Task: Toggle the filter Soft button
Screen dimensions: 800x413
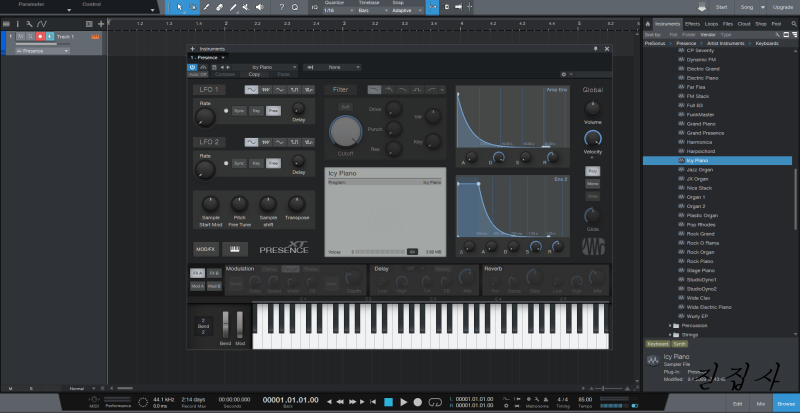Action: (345, 107)
